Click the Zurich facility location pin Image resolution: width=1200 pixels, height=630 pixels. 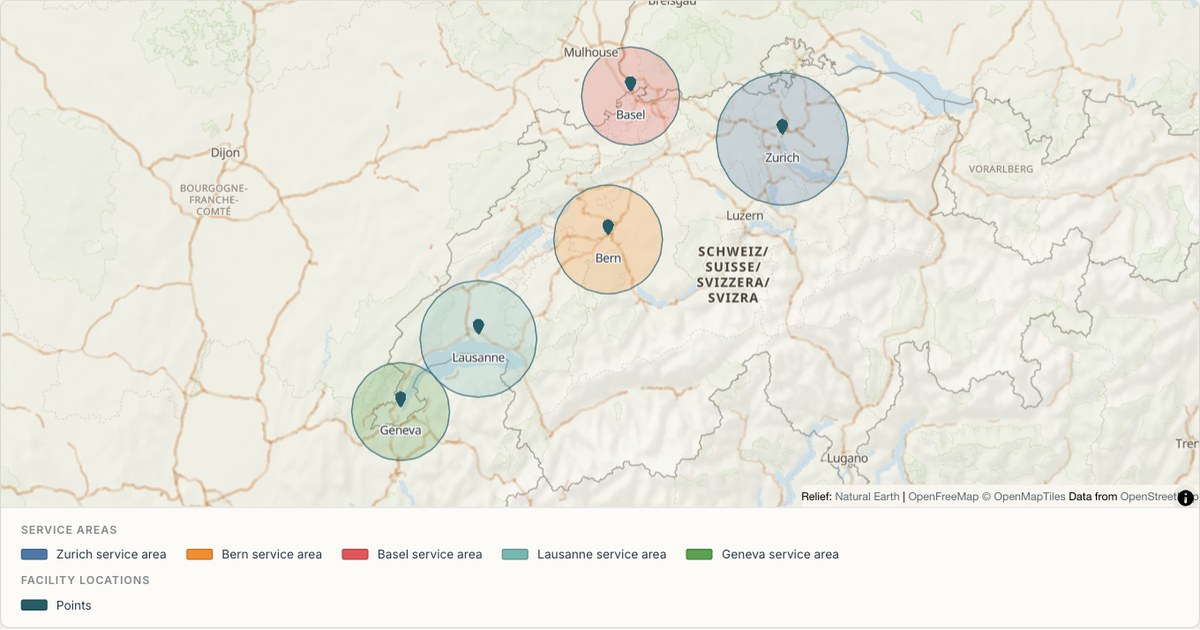(782, 127)
